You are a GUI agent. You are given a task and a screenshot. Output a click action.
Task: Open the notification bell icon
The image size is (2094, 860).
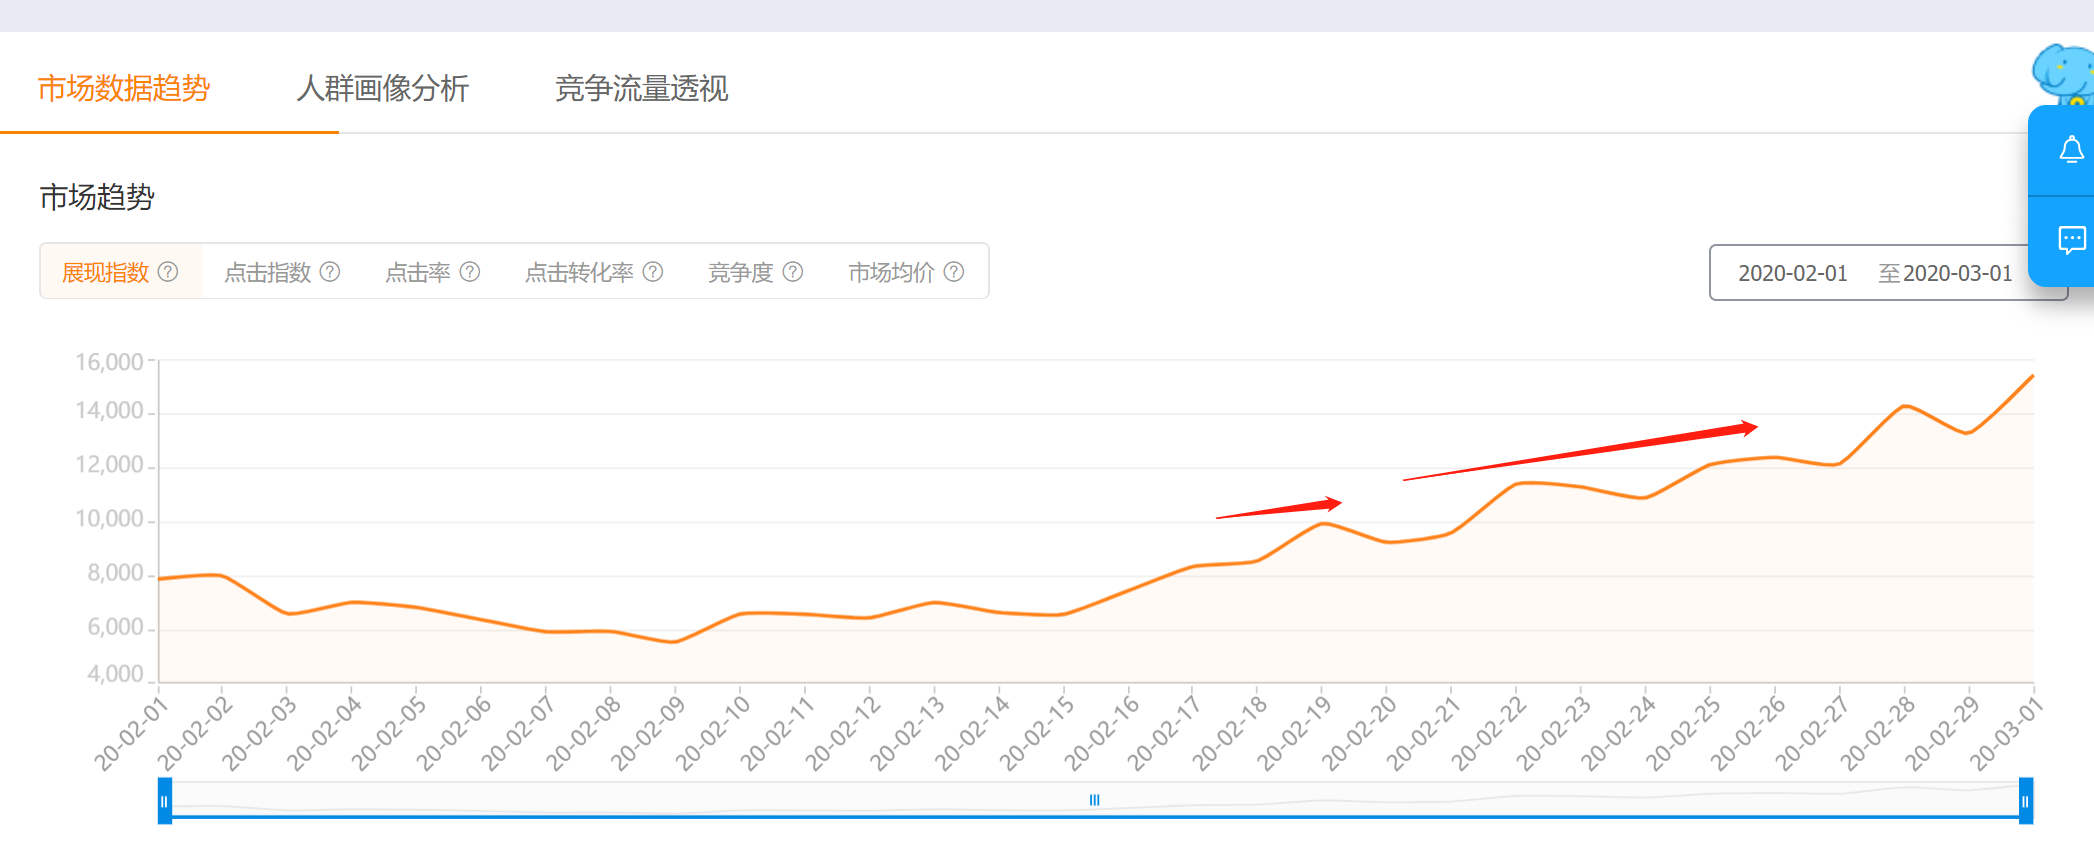coord(2071,151)
